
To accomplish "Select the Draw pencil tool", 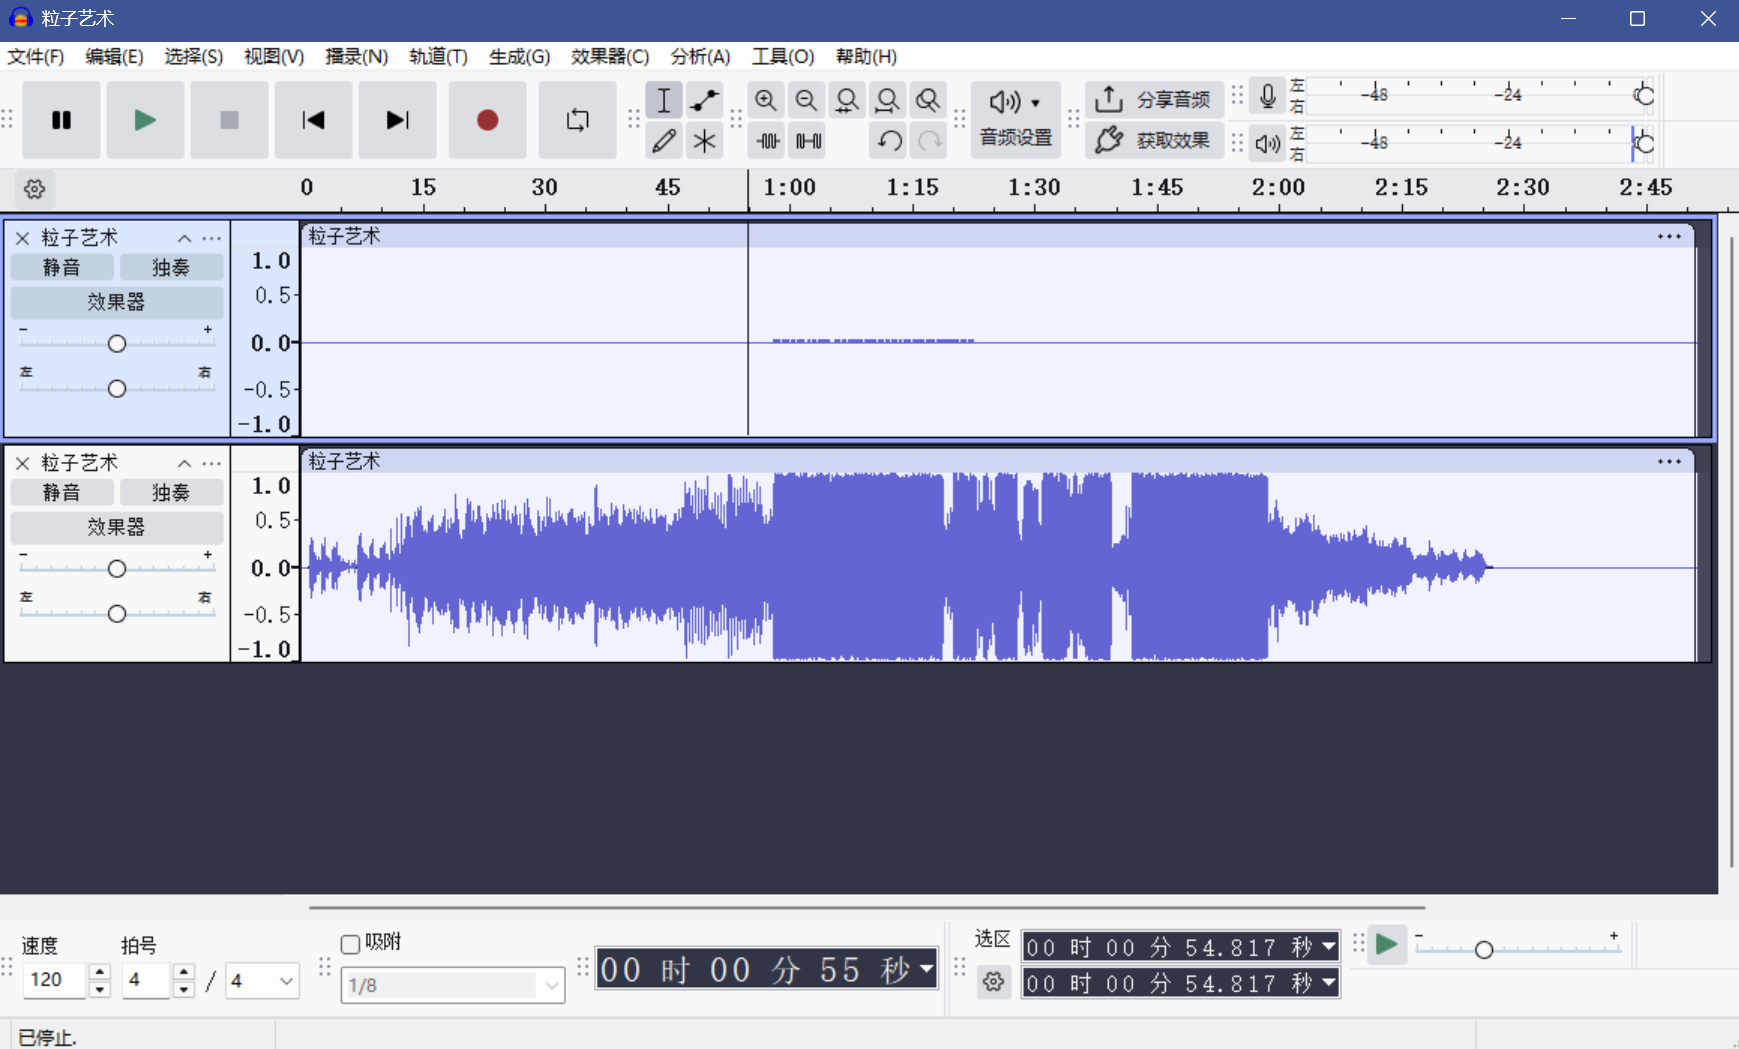I will (663, 141).
